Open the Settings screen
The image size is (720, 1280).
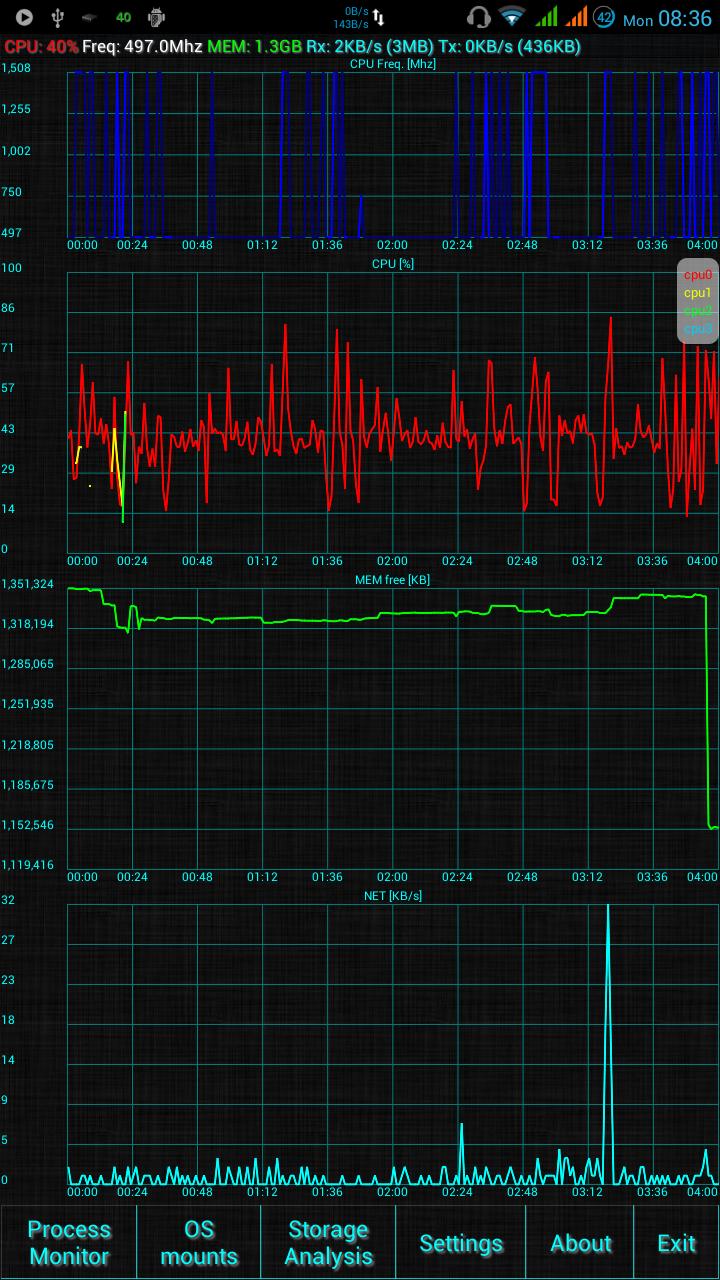pyautogui.click(x=461, y=1243)
